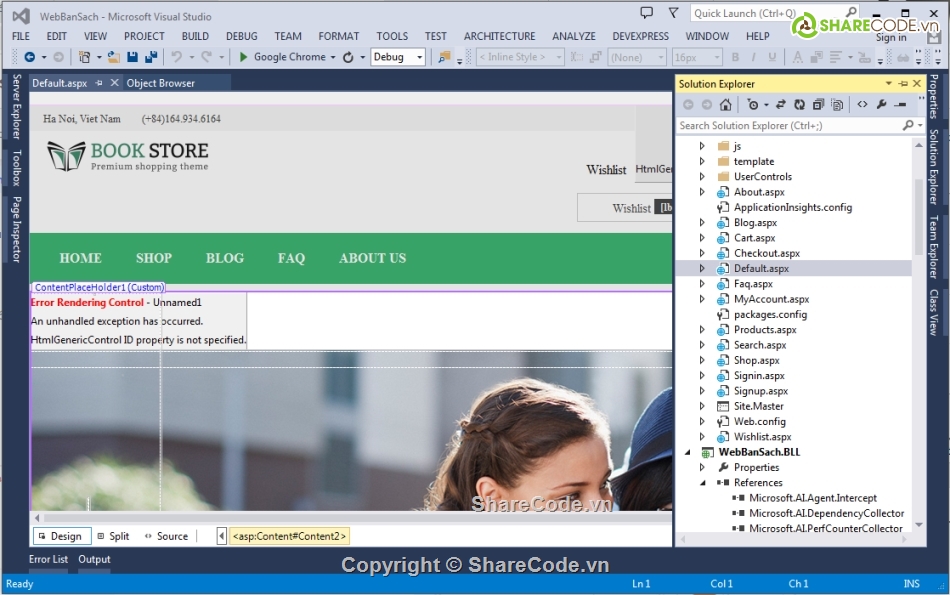Collapse the WebBanSach.BLL project node
Screen dimensions: 950x595
[688, 452]
